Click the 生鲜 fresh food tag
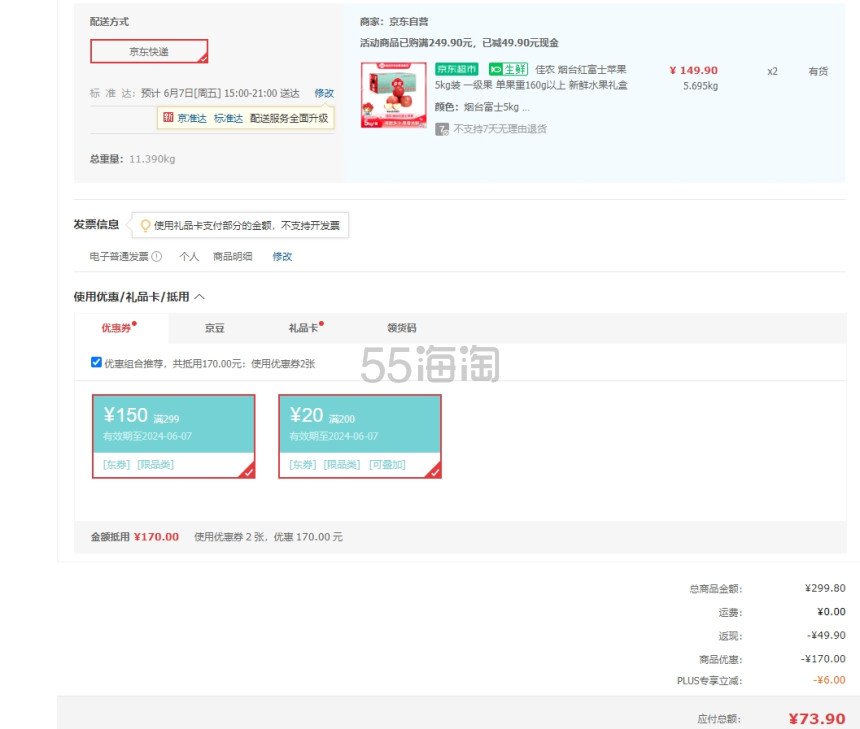Image resolution: width=860 pixels, height=729 pixels. coord(508,69)
